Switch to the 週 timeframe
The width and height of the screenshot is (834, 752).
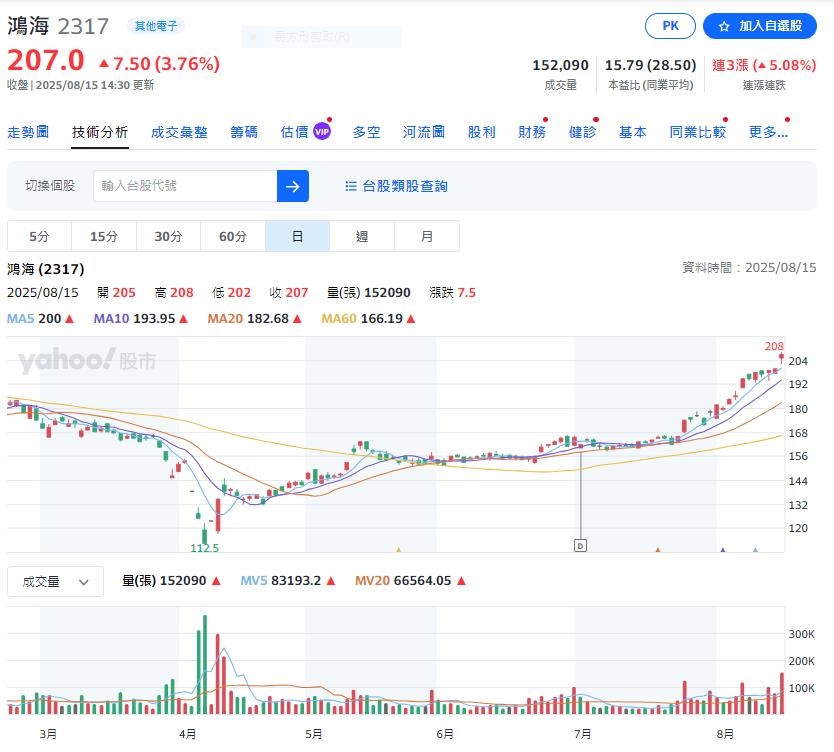(x=361, y=236)
